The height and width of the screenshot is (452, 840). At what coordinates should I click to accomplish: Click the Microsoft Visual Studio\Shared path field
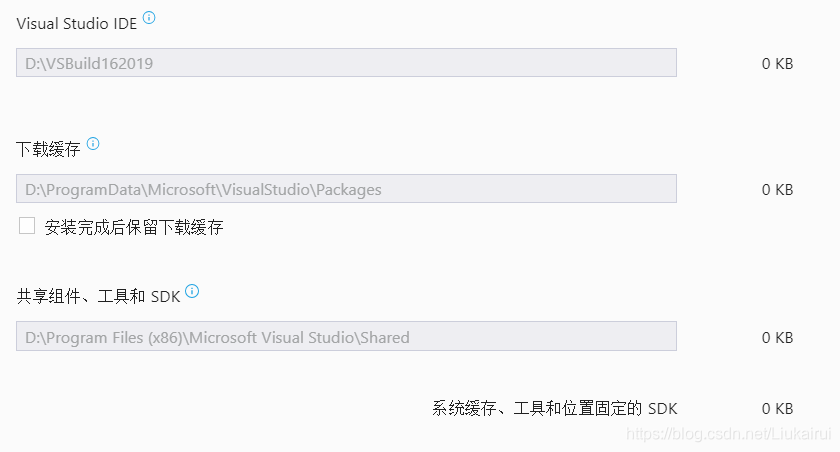[346, 336]
